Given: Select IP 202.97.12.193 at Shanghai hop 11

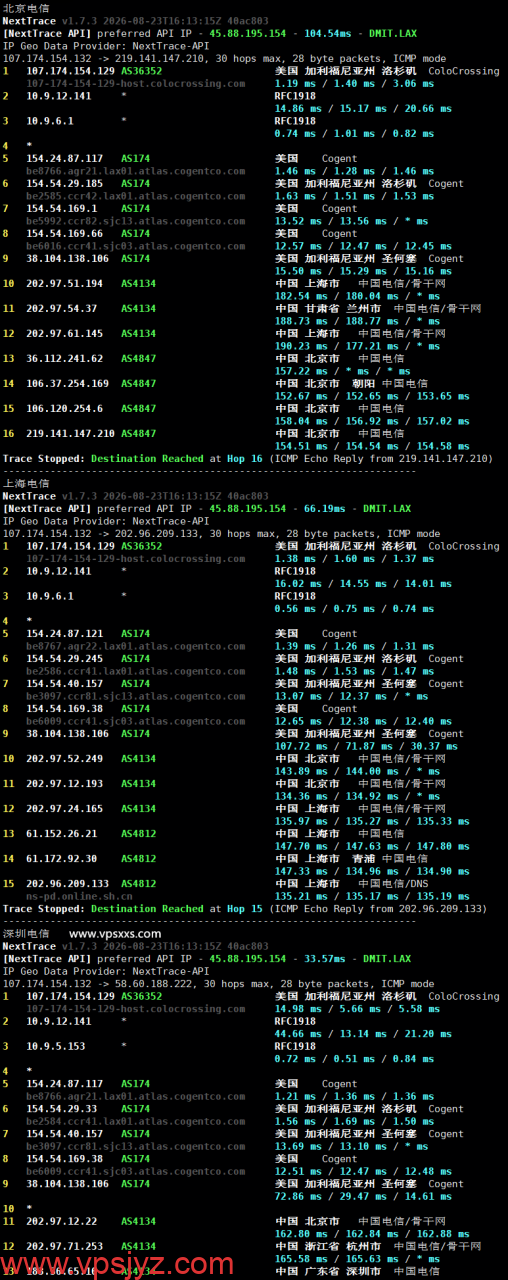Looking at the screenshot, I should (x=64, y=783).
